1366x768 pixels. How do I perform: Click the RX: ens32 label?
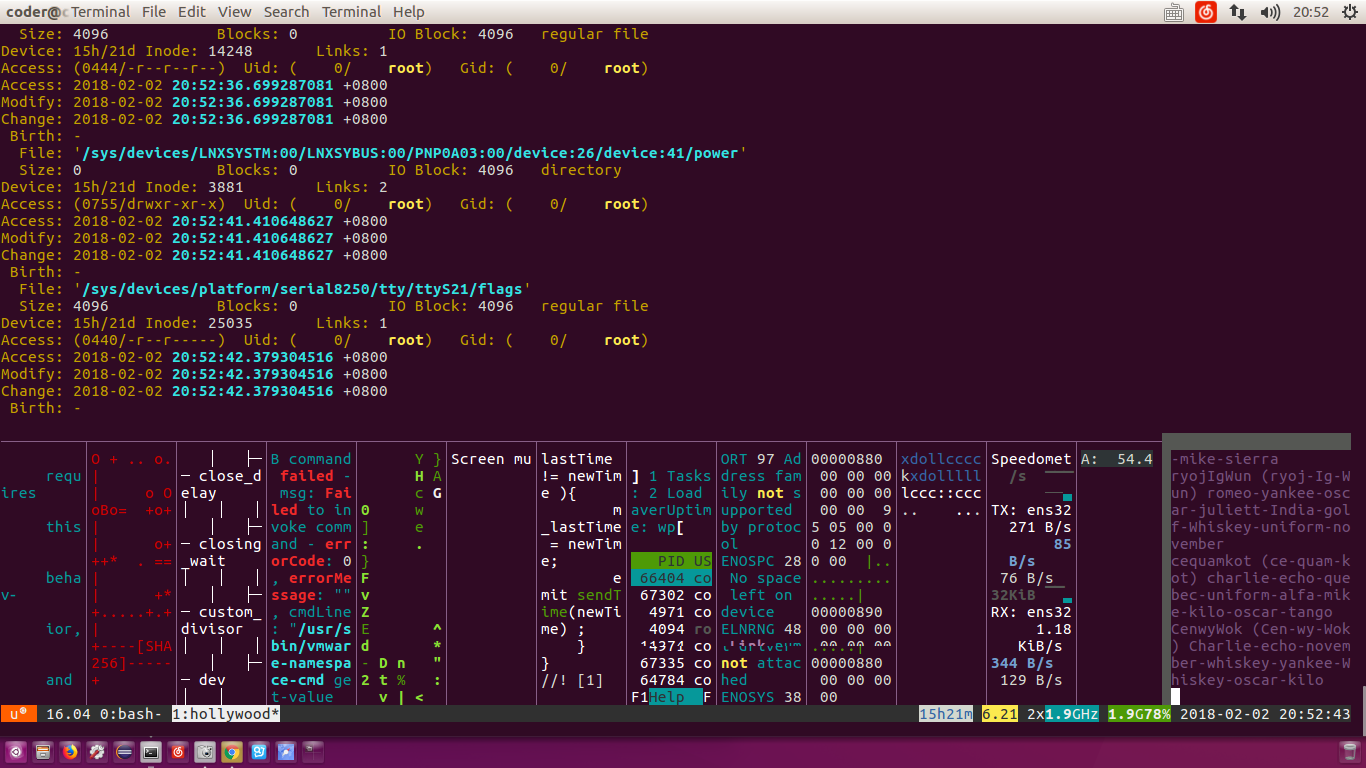coord(1031,612)
